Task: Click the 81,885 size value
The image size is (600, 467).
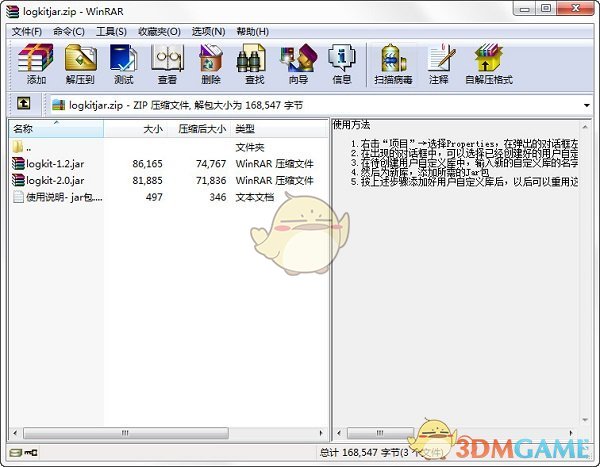Action: [x=147, y=180]
